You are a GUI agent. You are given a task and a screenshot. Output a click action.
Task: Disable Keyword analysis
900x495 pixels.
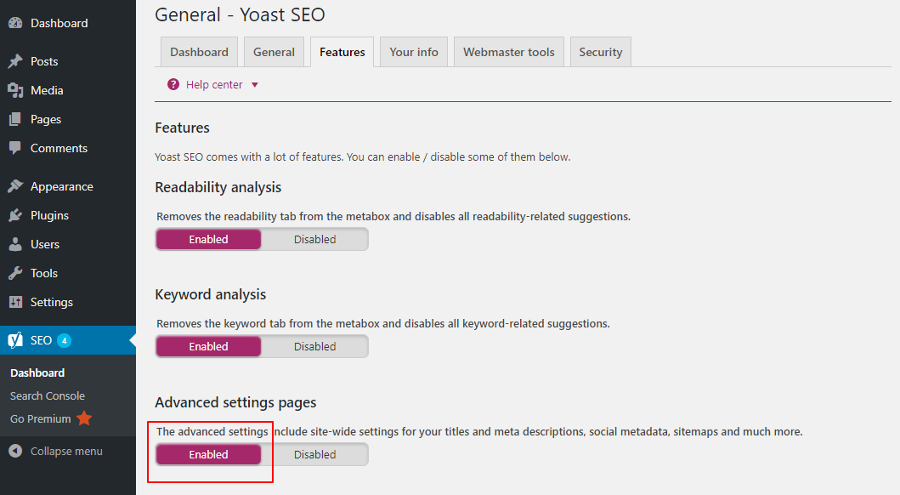315,346
